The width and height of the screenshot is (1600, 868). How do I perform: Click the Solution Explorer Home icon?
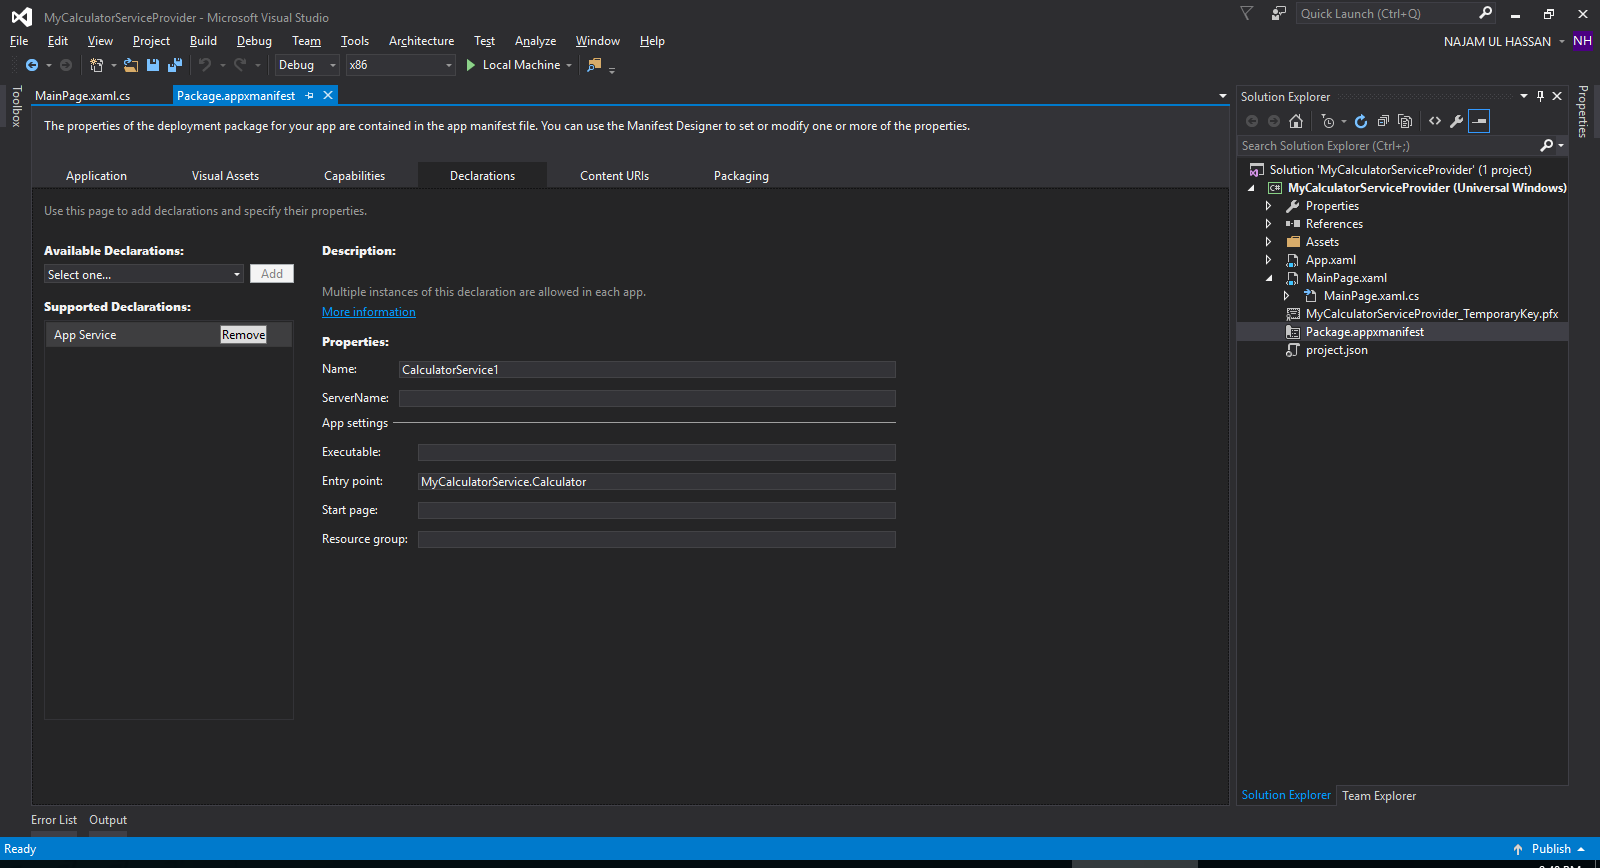coord(1296,121)
